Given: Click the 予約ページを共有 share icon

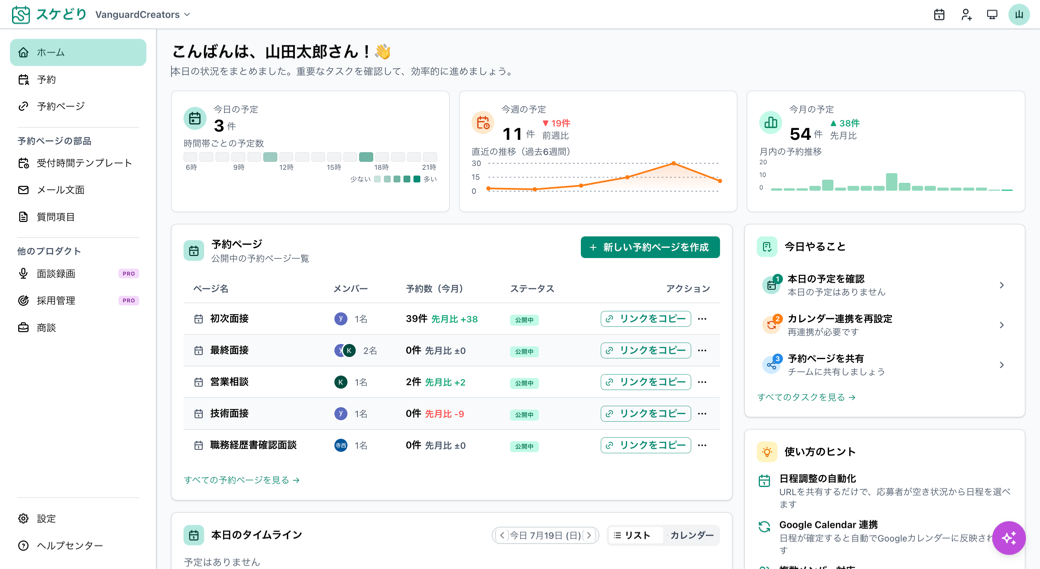Looking at the screenshot, I should click(x=771, y=365).
